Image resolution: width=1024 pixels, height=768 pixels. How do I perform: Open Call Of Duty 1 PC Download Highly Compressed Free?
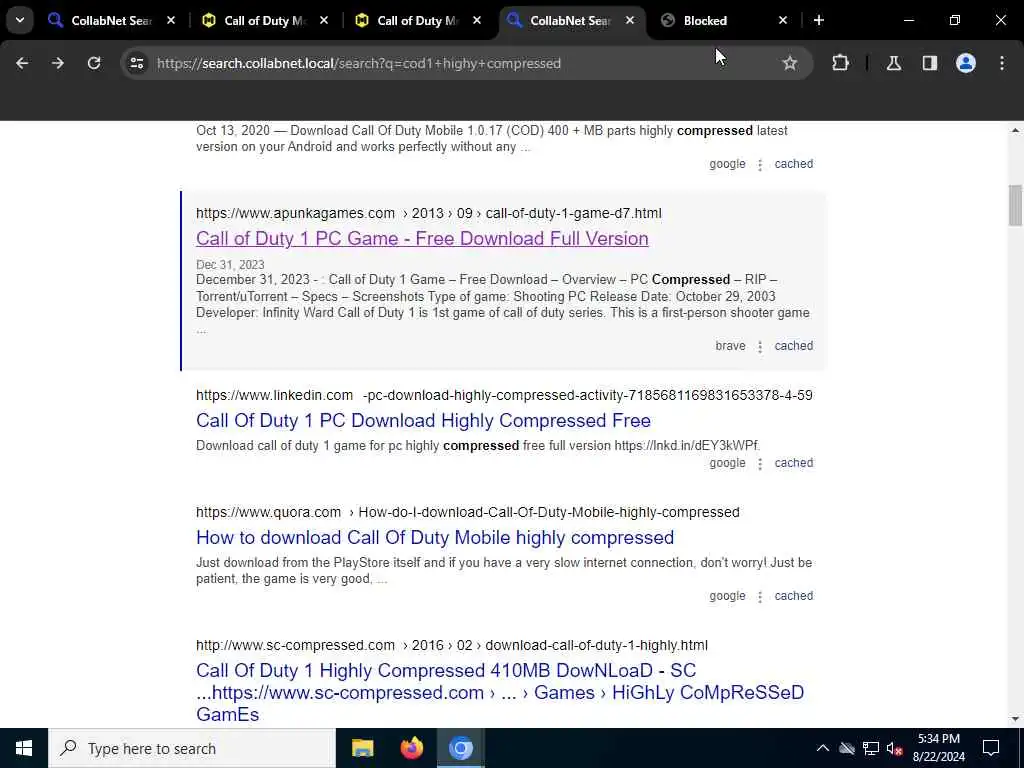(x=423, y=421)
